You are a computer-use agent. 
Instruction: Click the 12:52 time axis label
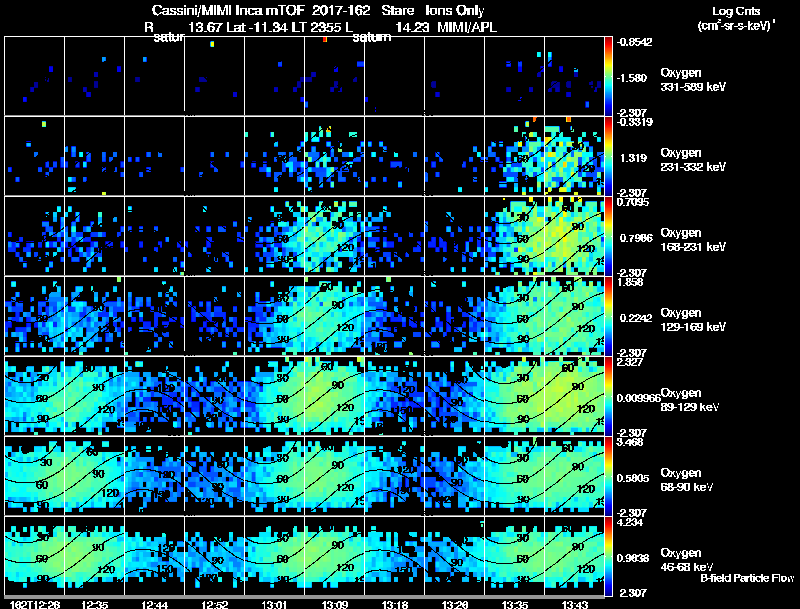(214, 605)
